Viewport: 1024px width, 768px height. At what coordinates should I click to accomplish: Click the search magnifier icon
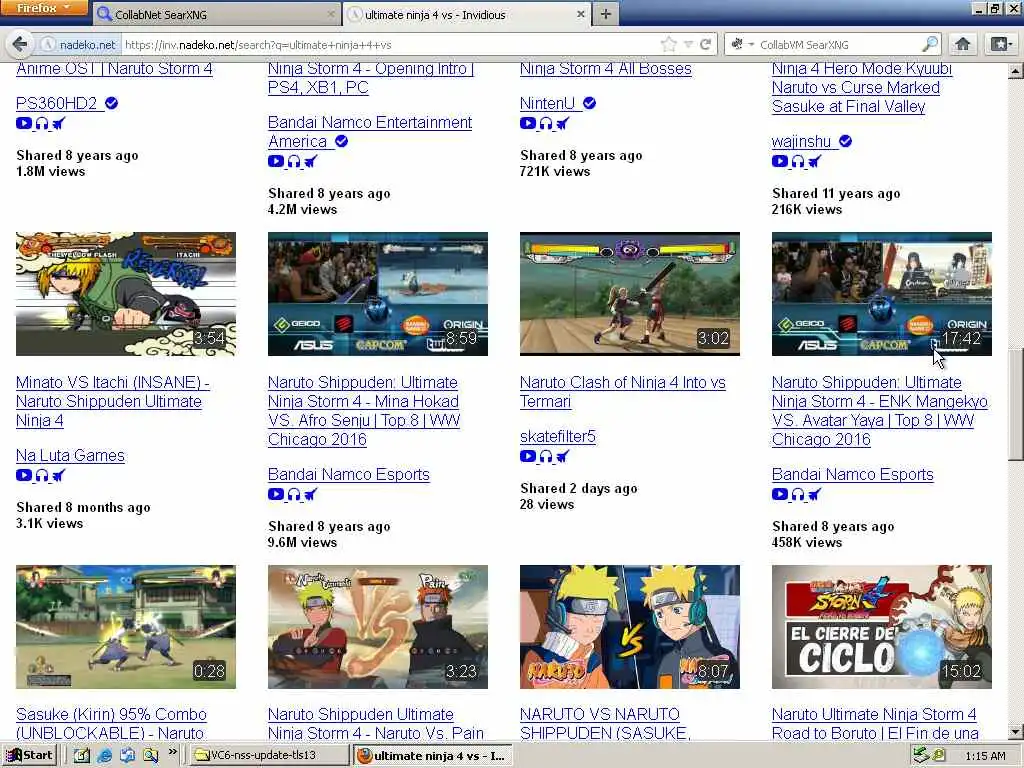coord(930,44)
